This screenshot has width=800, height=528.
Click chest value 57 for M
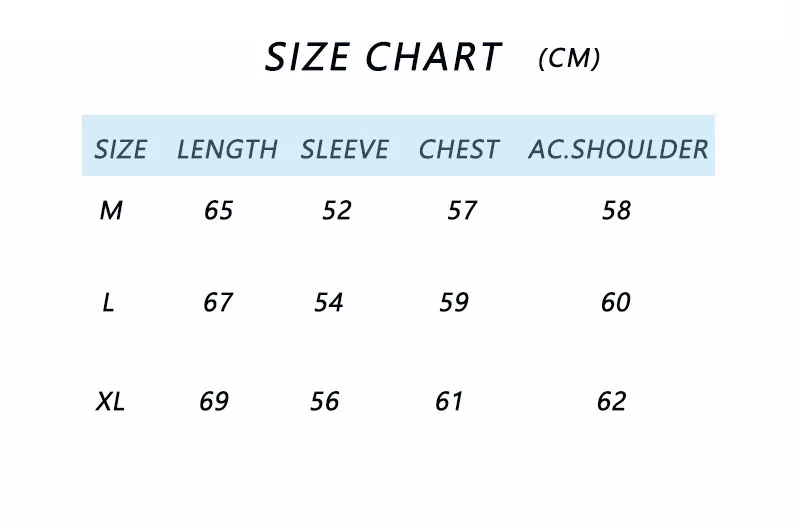tap(462, 210)
